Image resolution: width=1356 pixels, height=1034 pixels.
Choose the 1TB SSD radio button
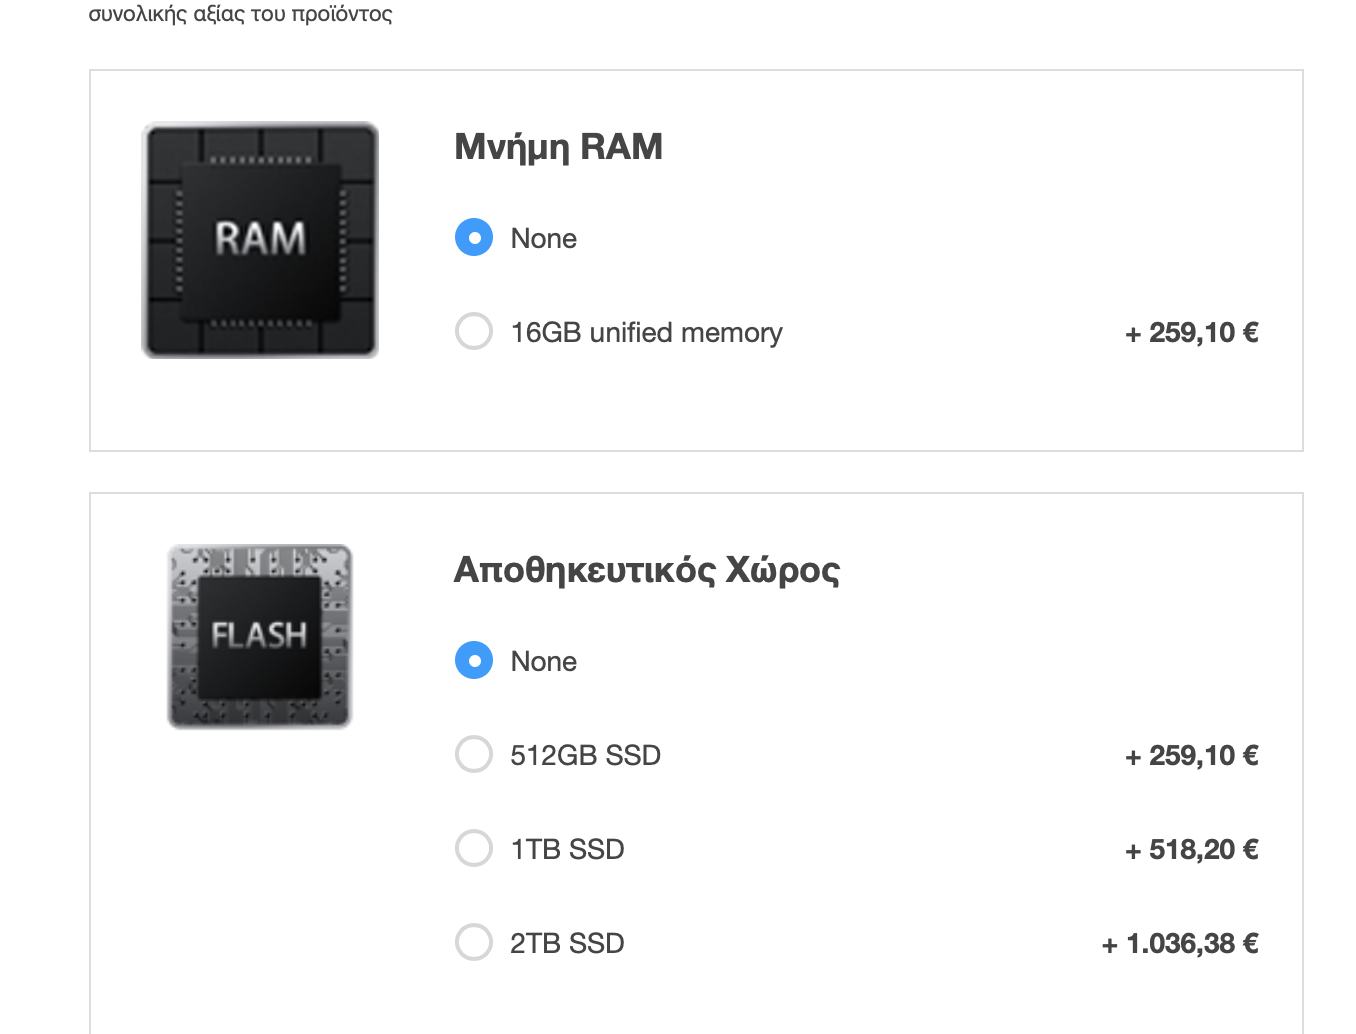pyautogui.click(x=474, y=848)
